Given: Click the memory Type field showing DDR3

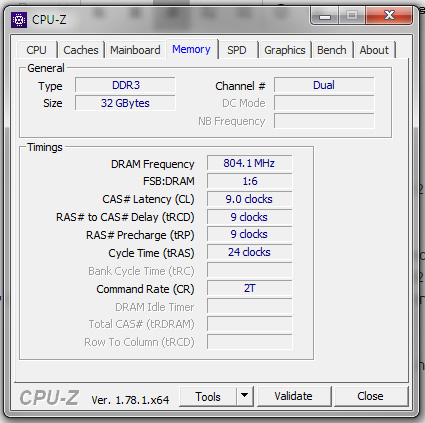Looking at the screenshot, I should (x=125, y=85).
